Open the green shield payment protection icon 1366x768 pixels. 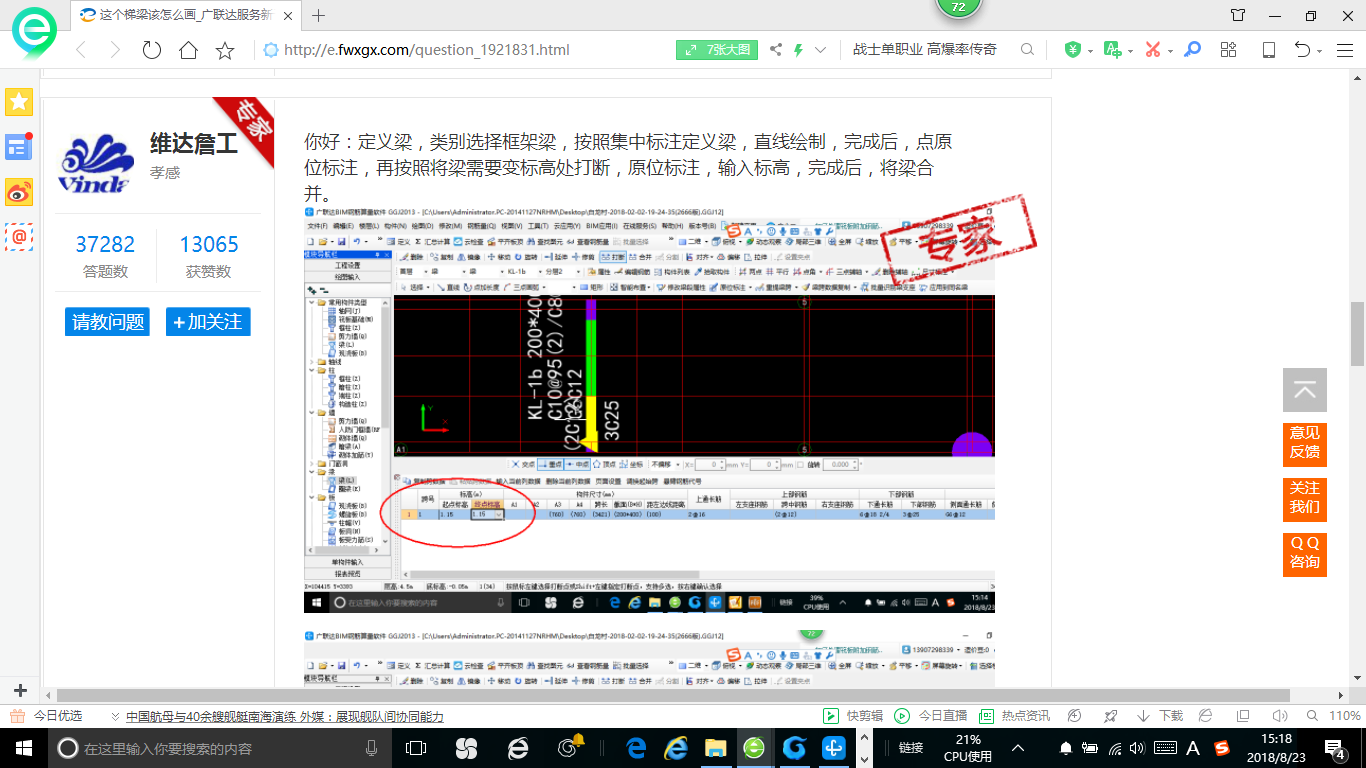(x=1073, y=49)
